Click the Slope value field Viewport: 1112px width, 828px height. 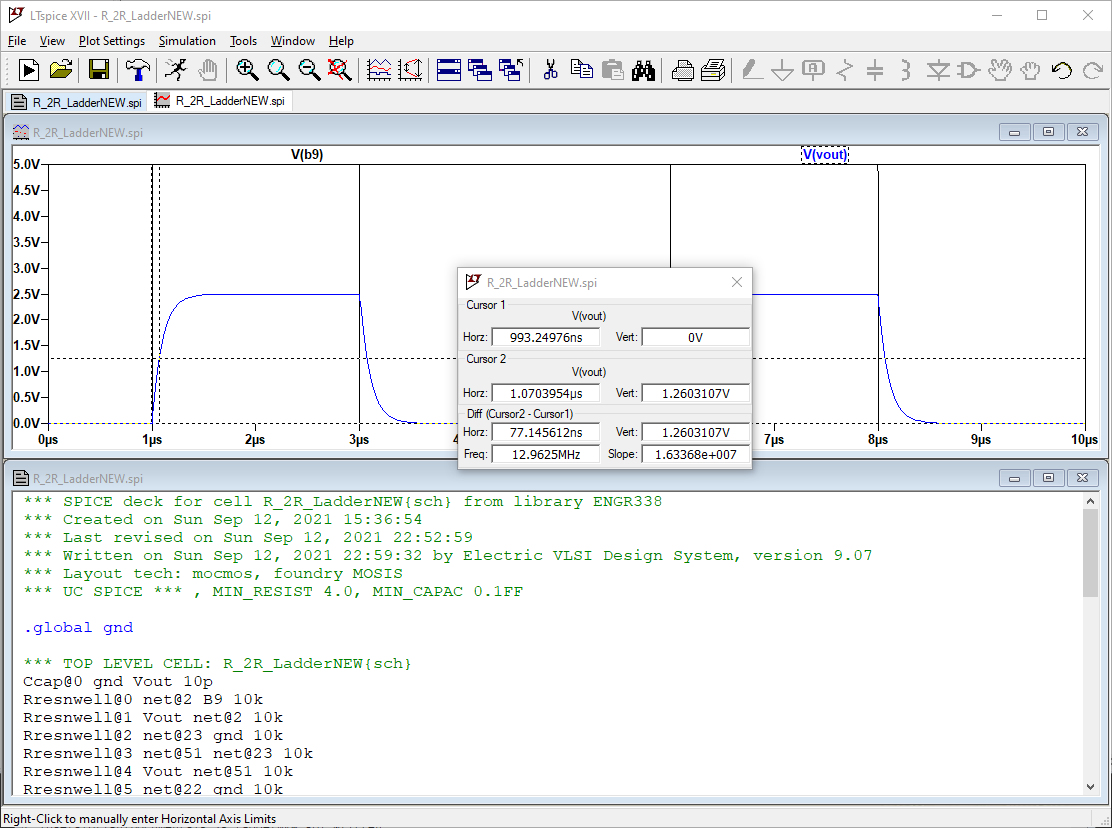[x=695, y=454]
